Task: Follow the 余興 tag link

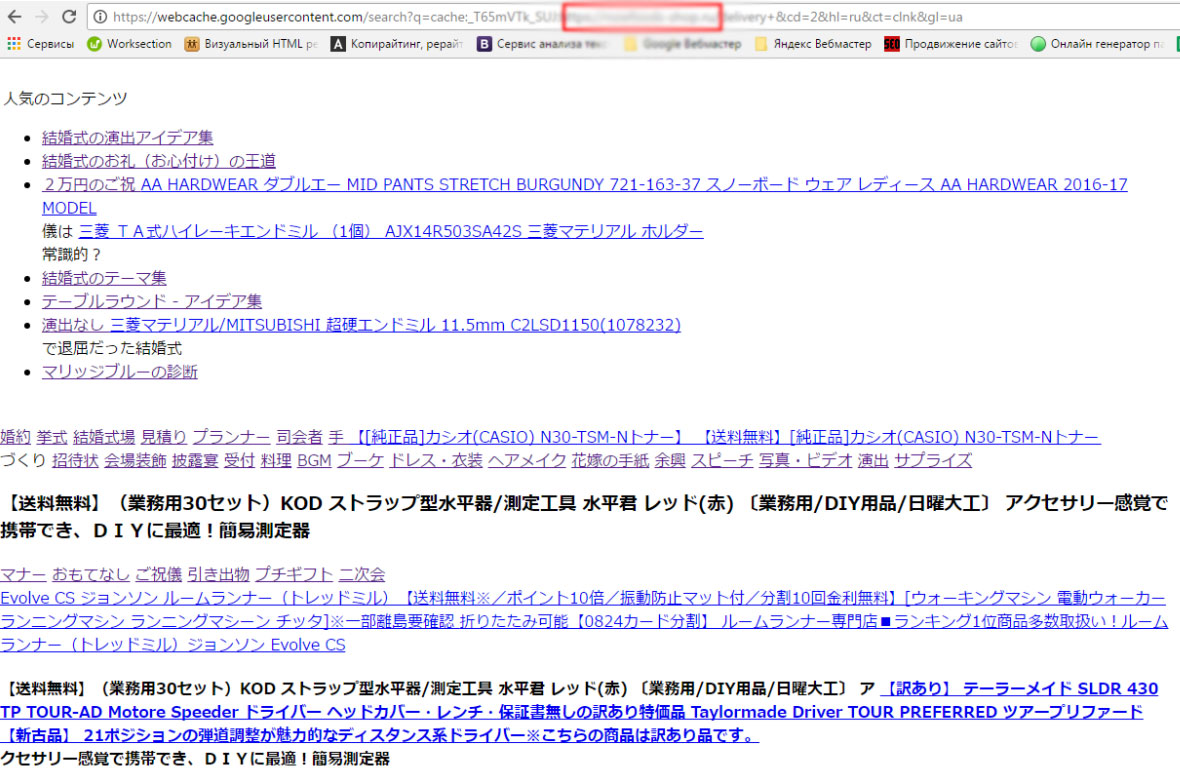Action: point(670,460)
